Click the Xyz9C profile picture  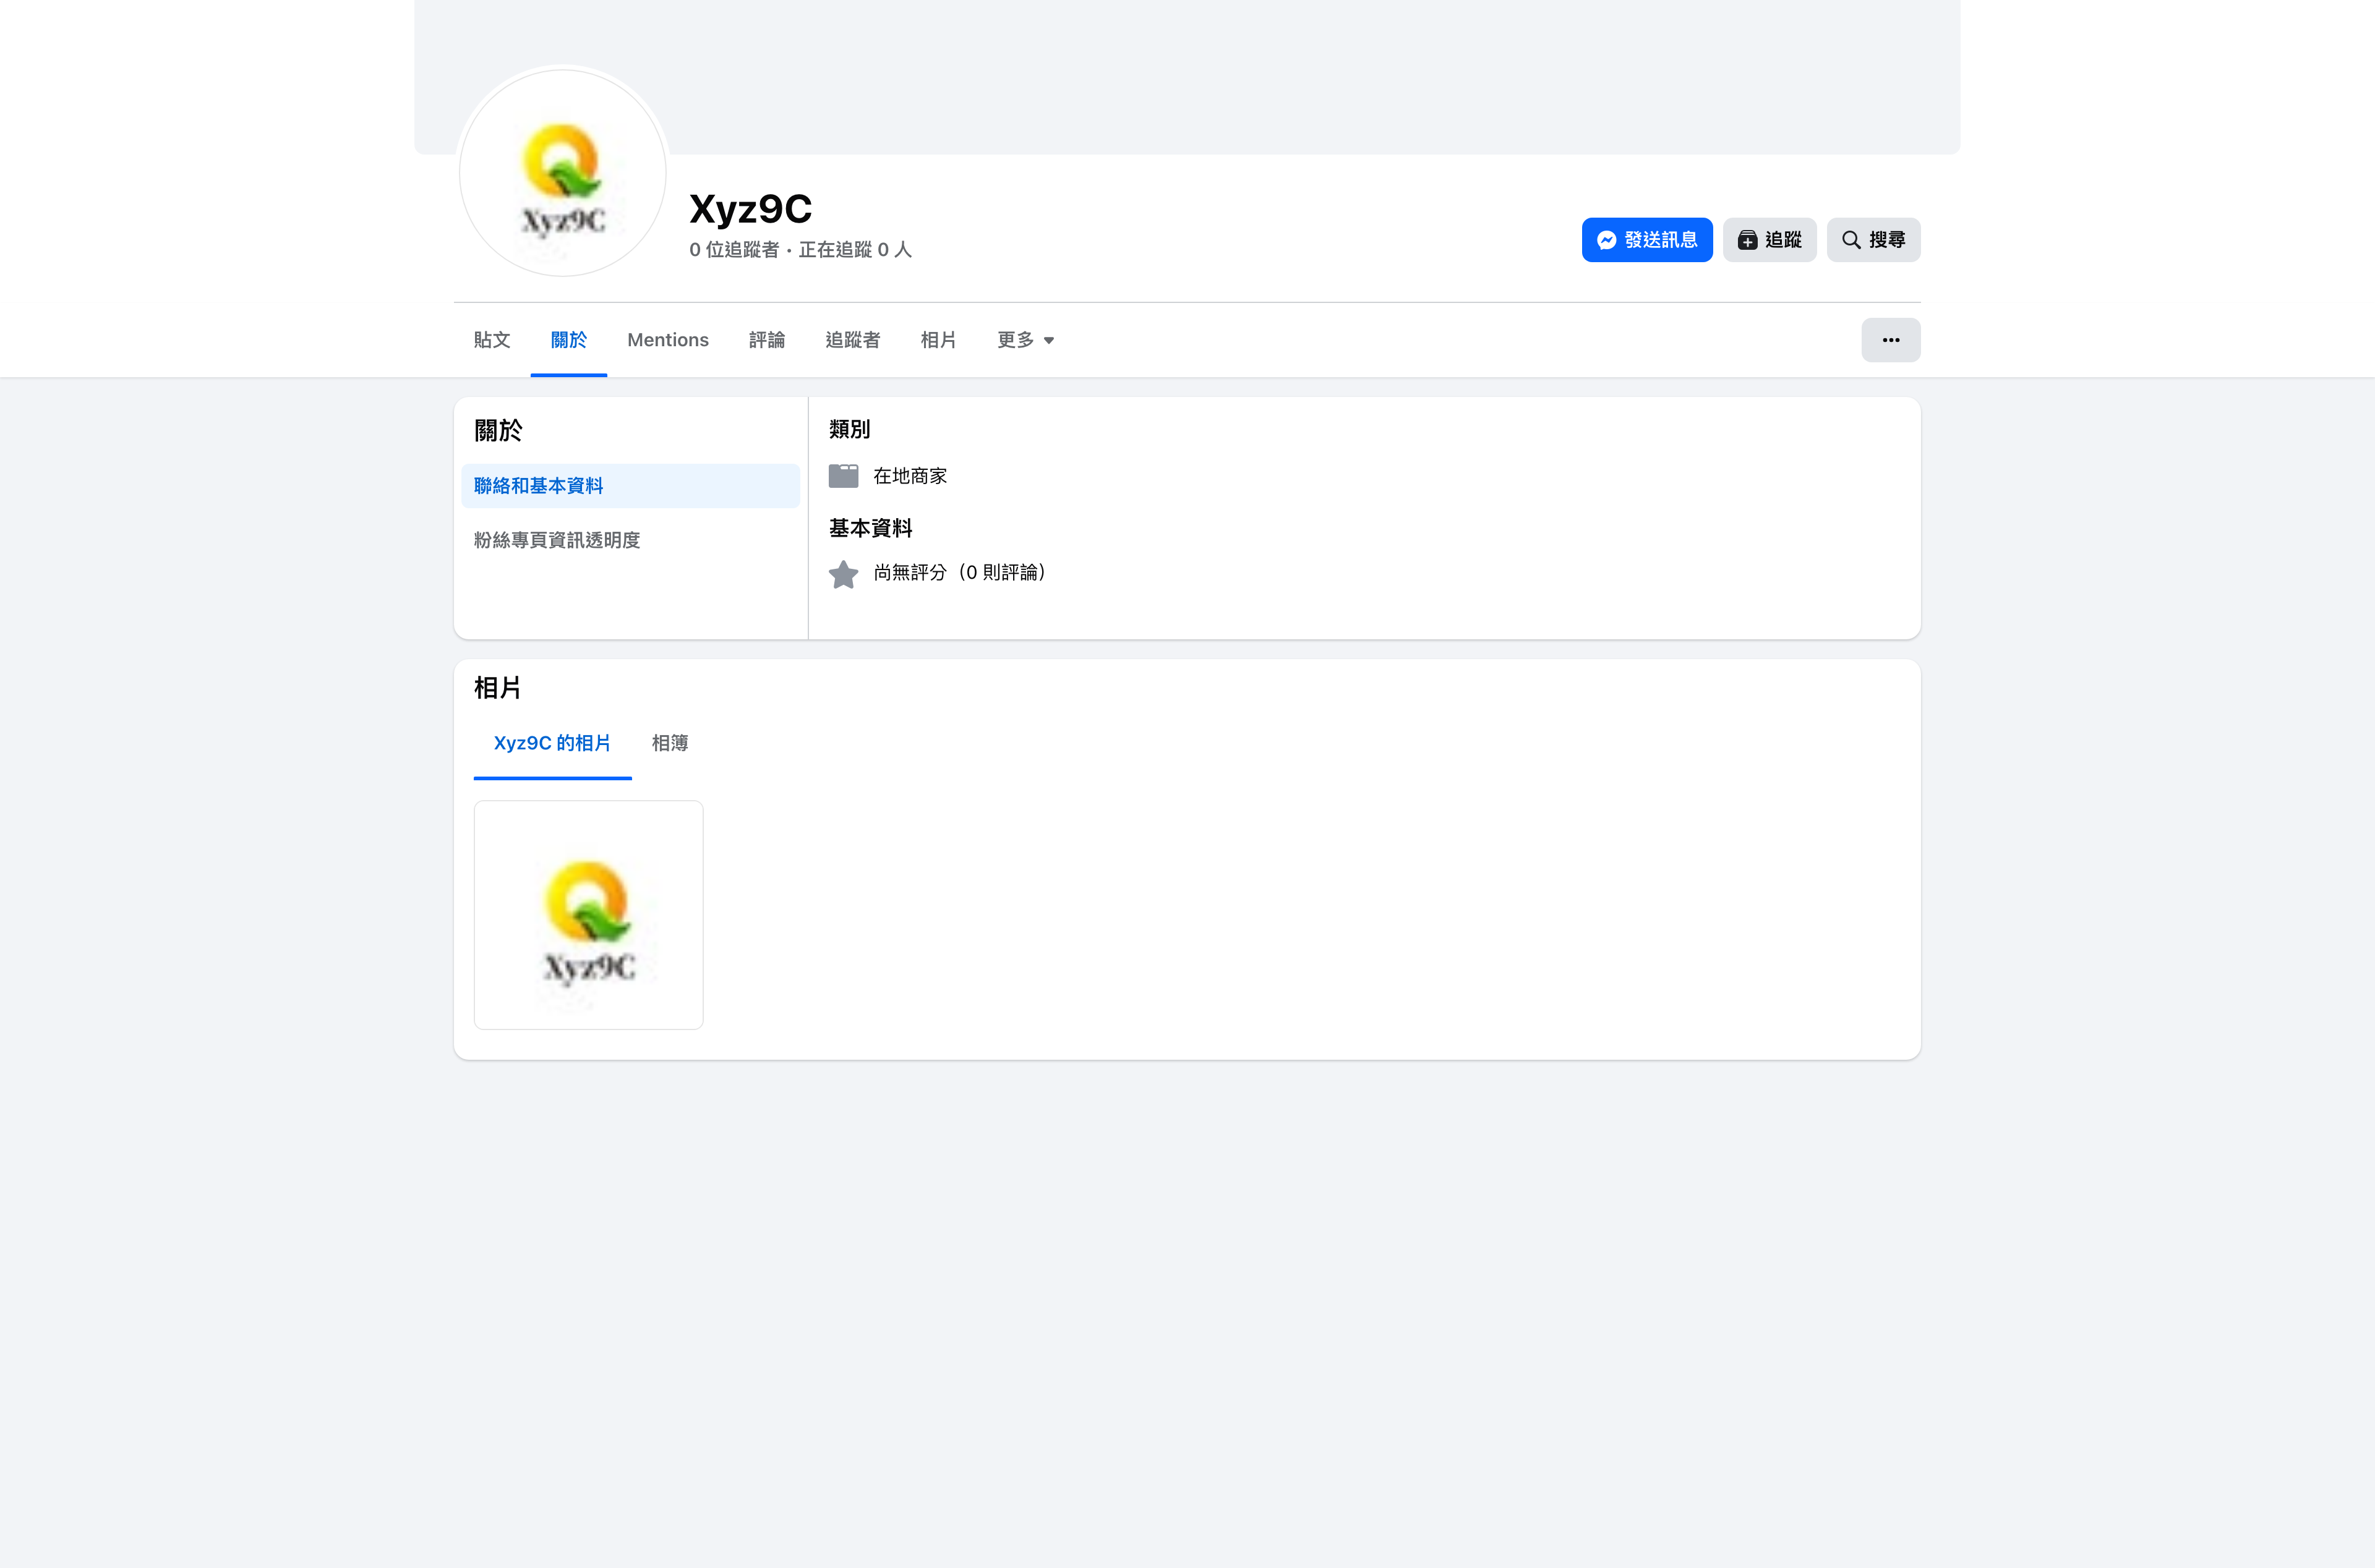pos(563,173)
